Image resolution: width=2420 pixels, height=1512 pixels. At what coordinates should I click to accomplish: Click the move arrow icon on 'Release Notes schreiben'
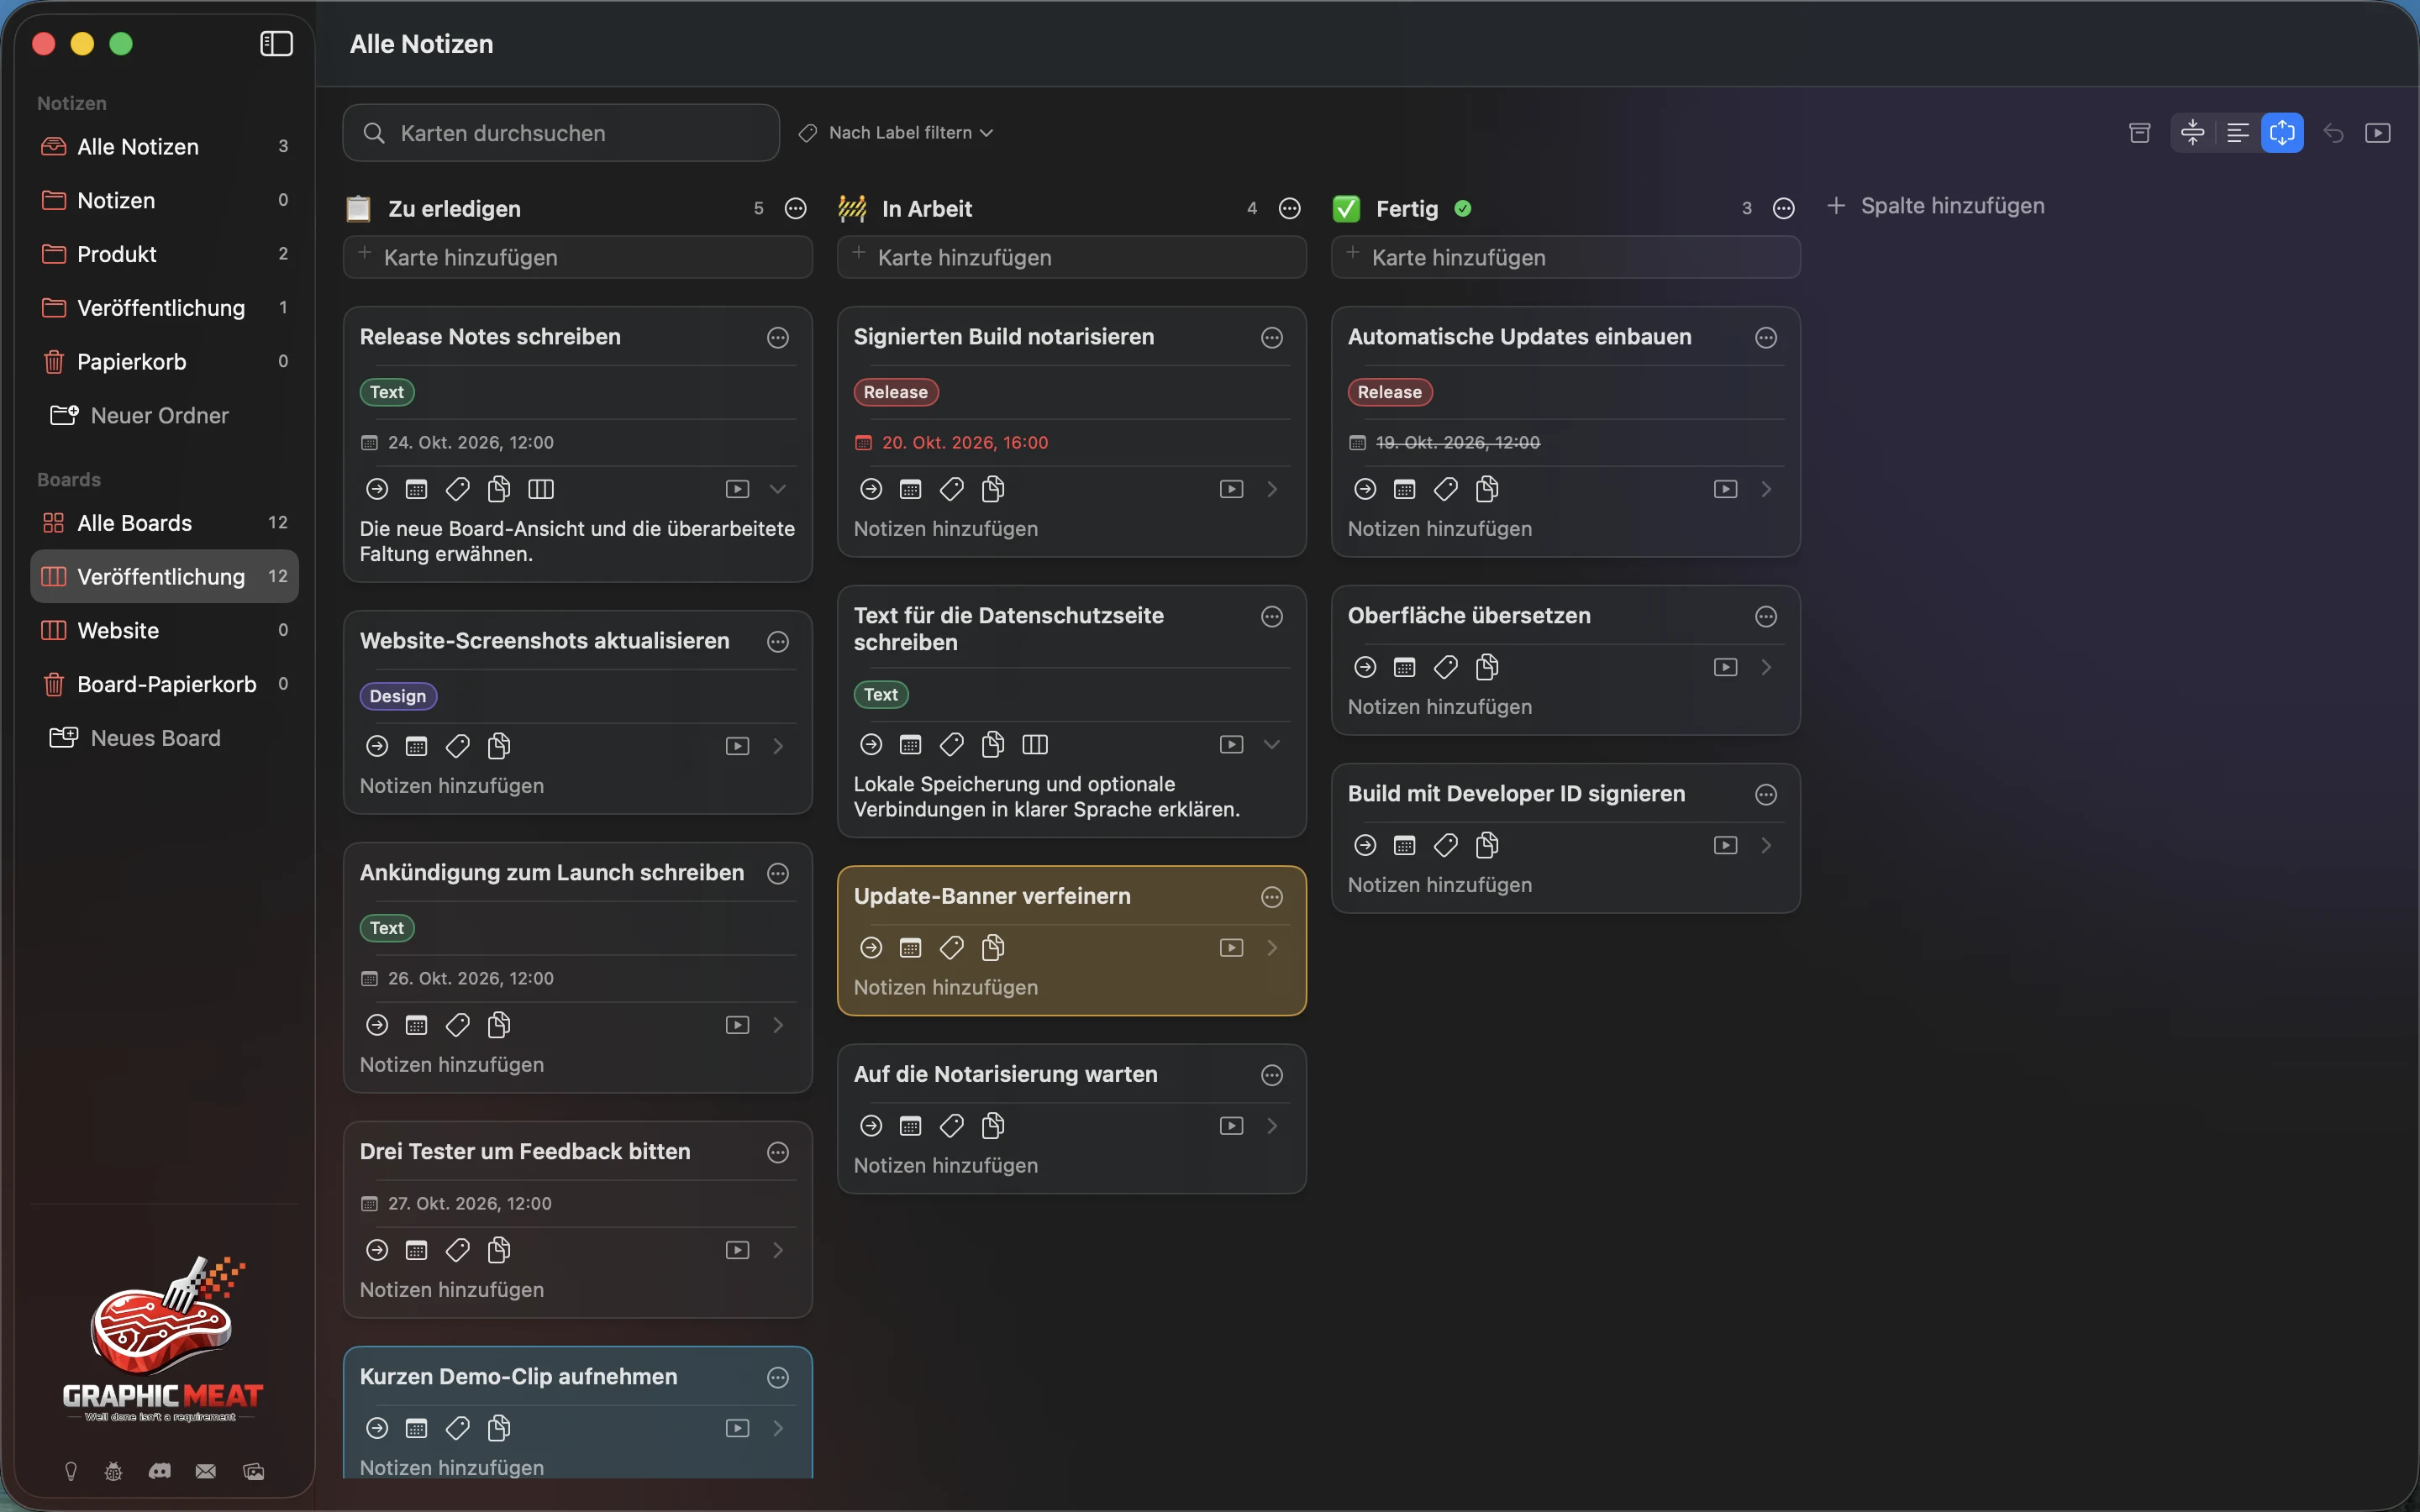pyautogui.click(x=377, y=489)
